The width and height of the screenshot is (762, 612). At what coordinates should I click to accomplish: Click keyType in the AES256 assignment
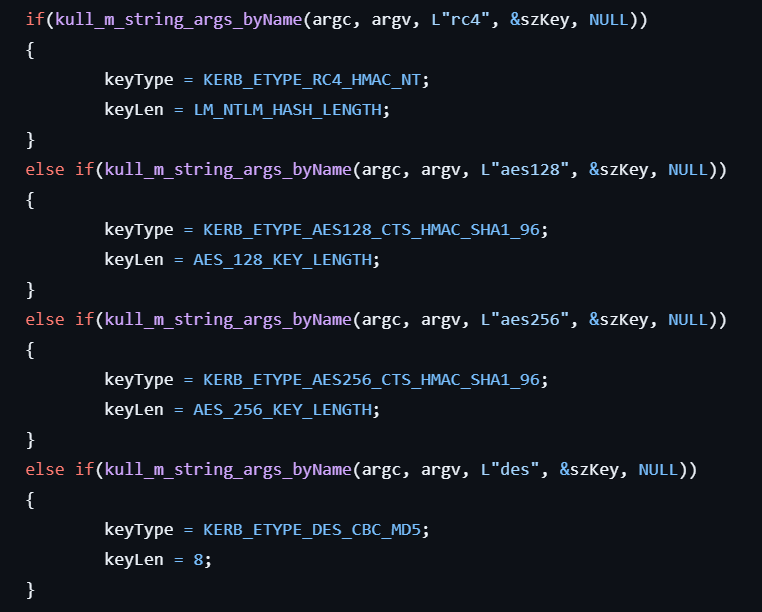[139, 380]
